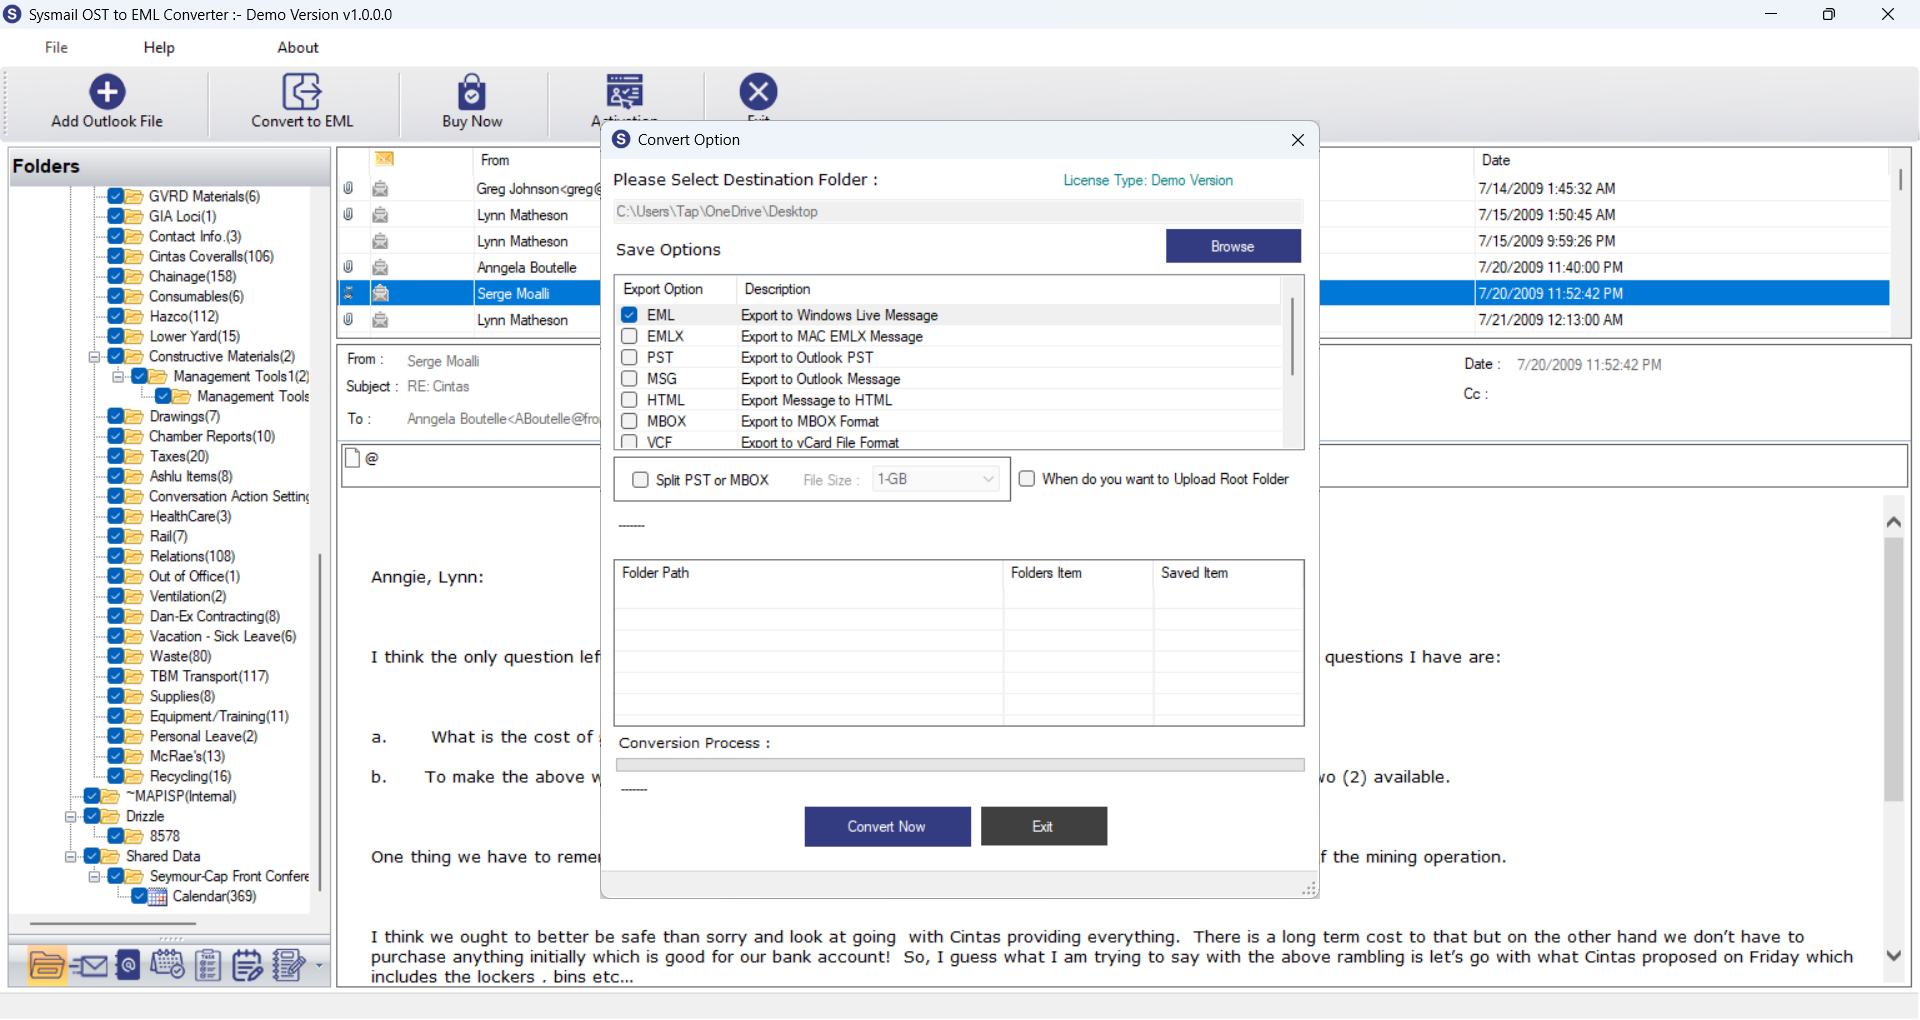This screenshot has width=1920, height=1020.
Task: Open the calendar view icon in bottom navigation
Action: [x=167, y=965]
